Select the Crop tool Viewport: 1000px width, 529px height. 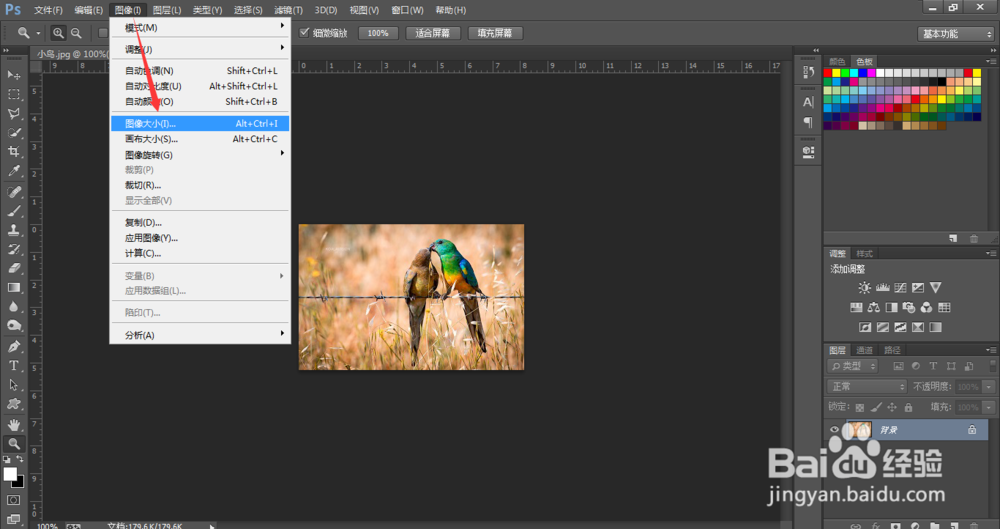point(13,152)
